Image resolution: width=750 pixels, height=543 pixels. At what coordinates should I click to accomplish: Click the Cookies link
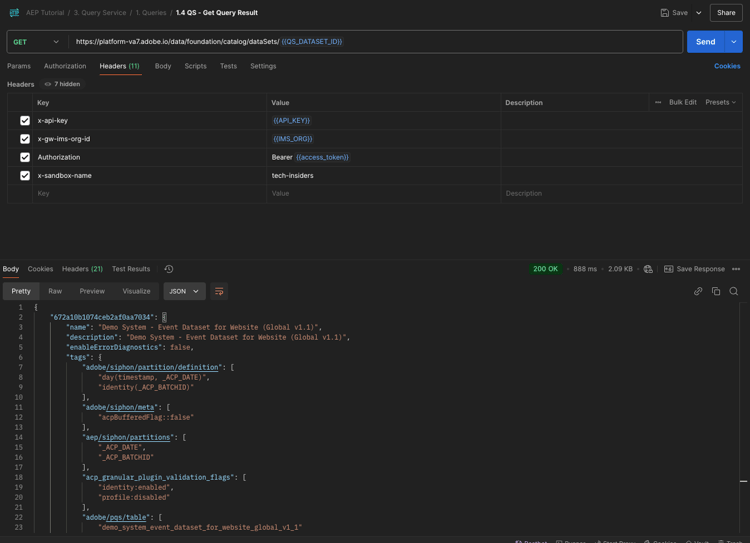[727, 66]
